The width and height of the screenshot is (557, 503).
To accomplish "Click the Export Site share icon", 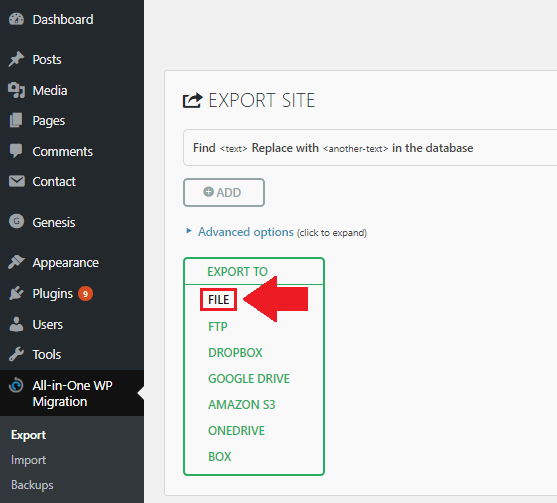I will point(193,100).
